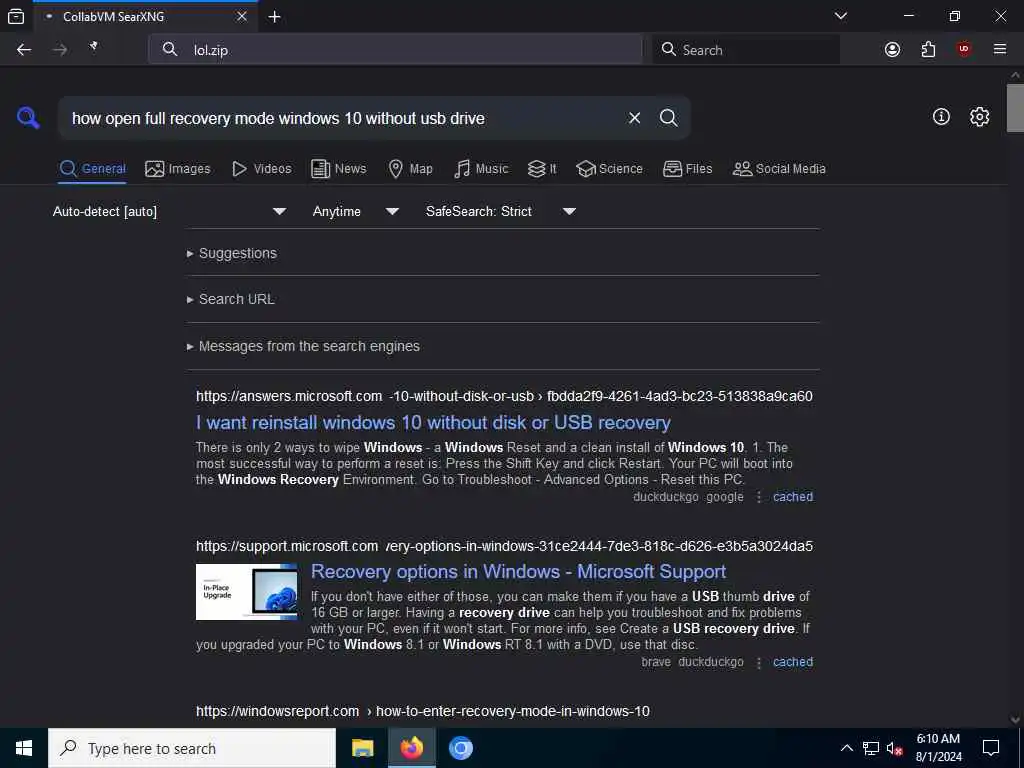Switch to Science category

[x=609, y=168]
